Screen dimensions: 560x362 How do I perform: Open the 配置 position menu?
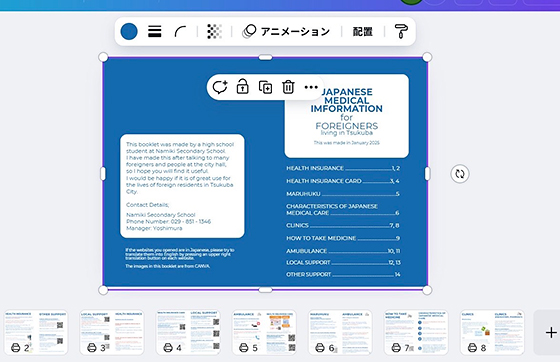[x=362, y=31]
